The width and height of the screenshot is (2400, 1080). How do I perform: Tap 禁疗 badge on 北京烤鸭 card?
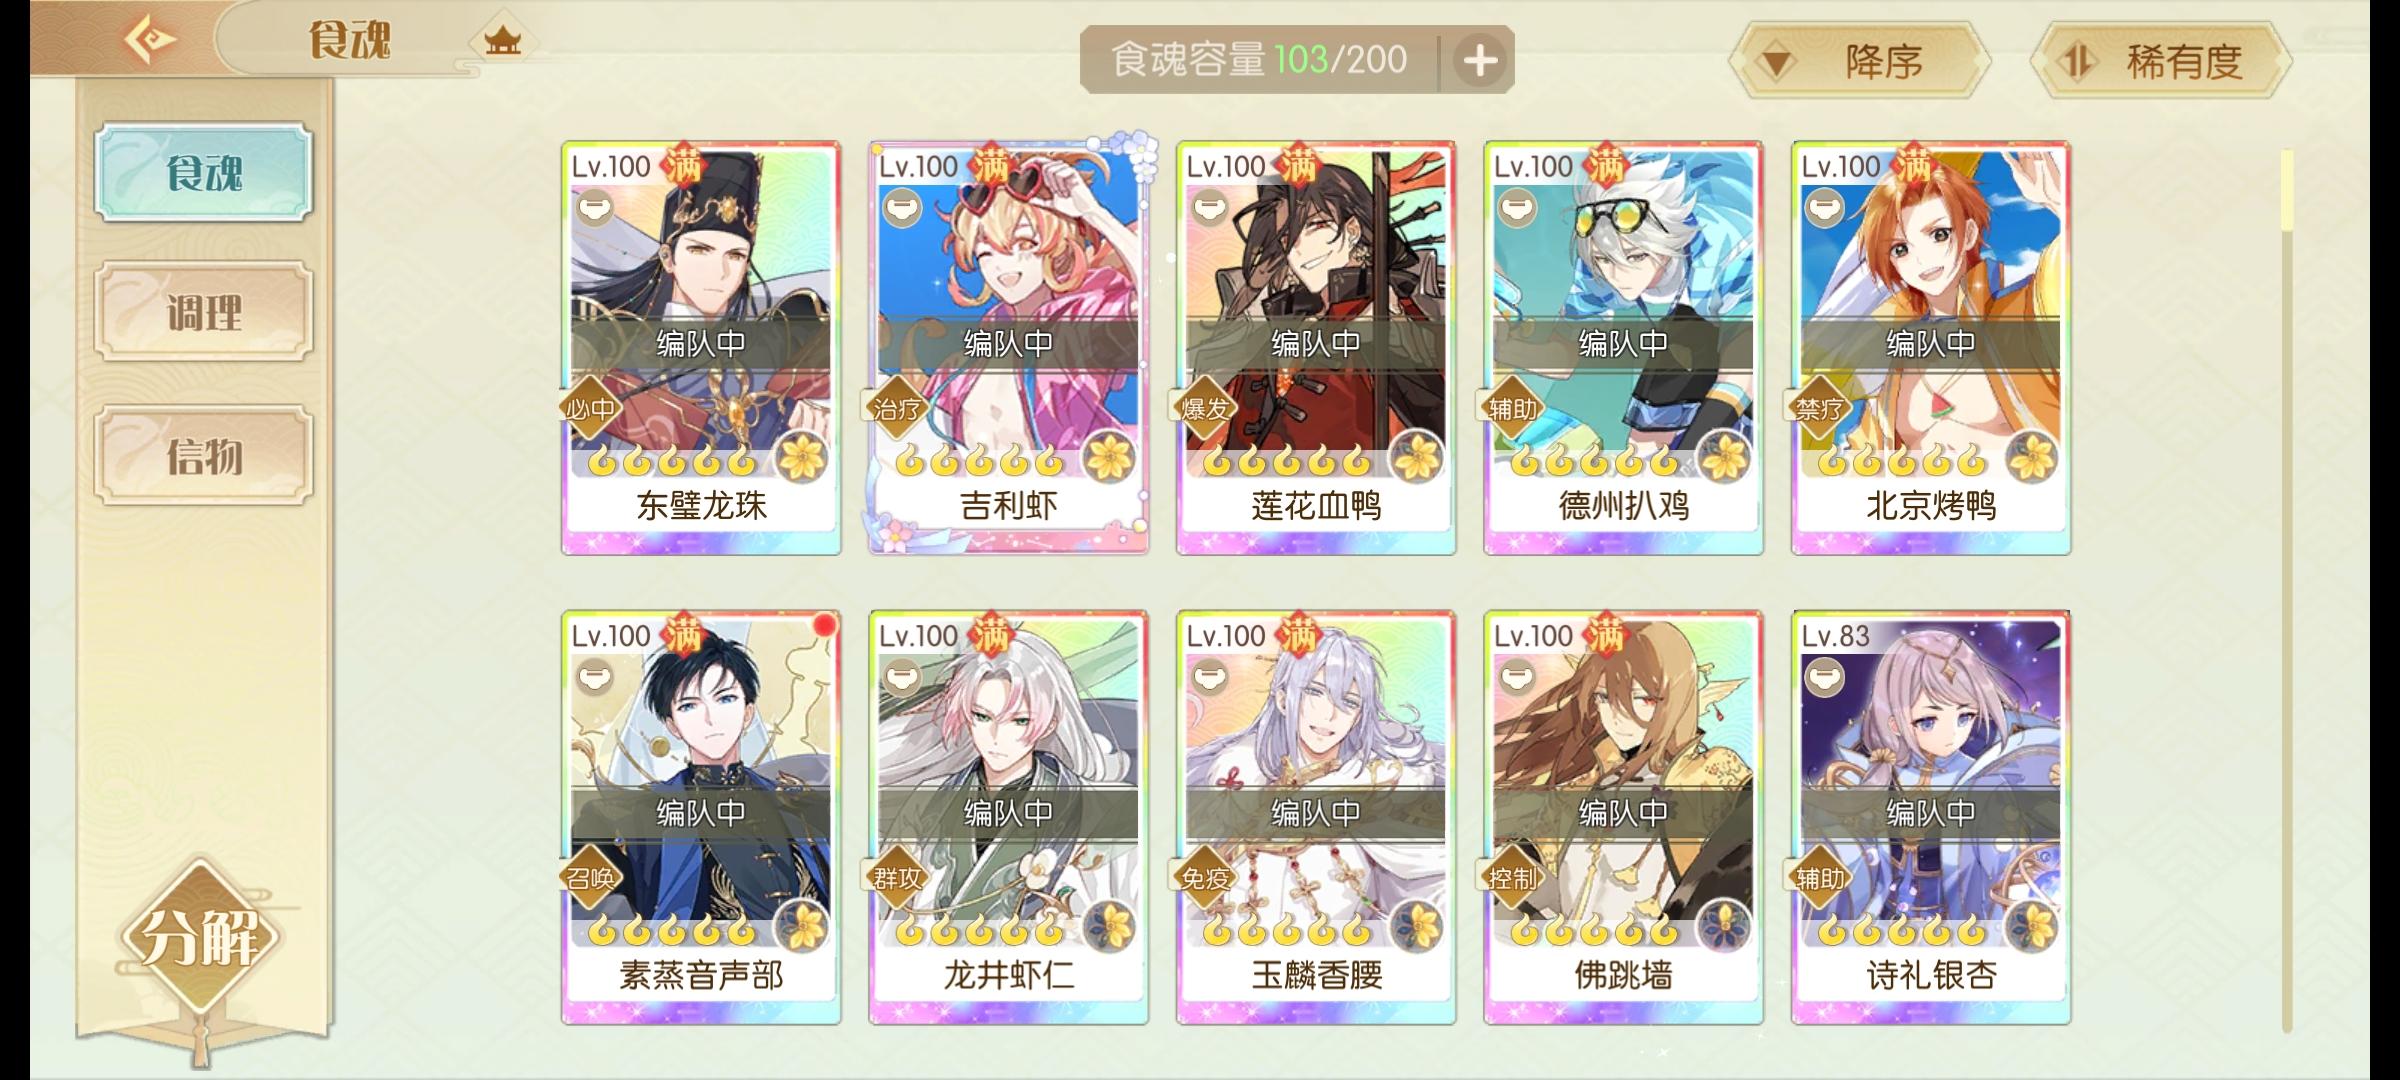1819,408
